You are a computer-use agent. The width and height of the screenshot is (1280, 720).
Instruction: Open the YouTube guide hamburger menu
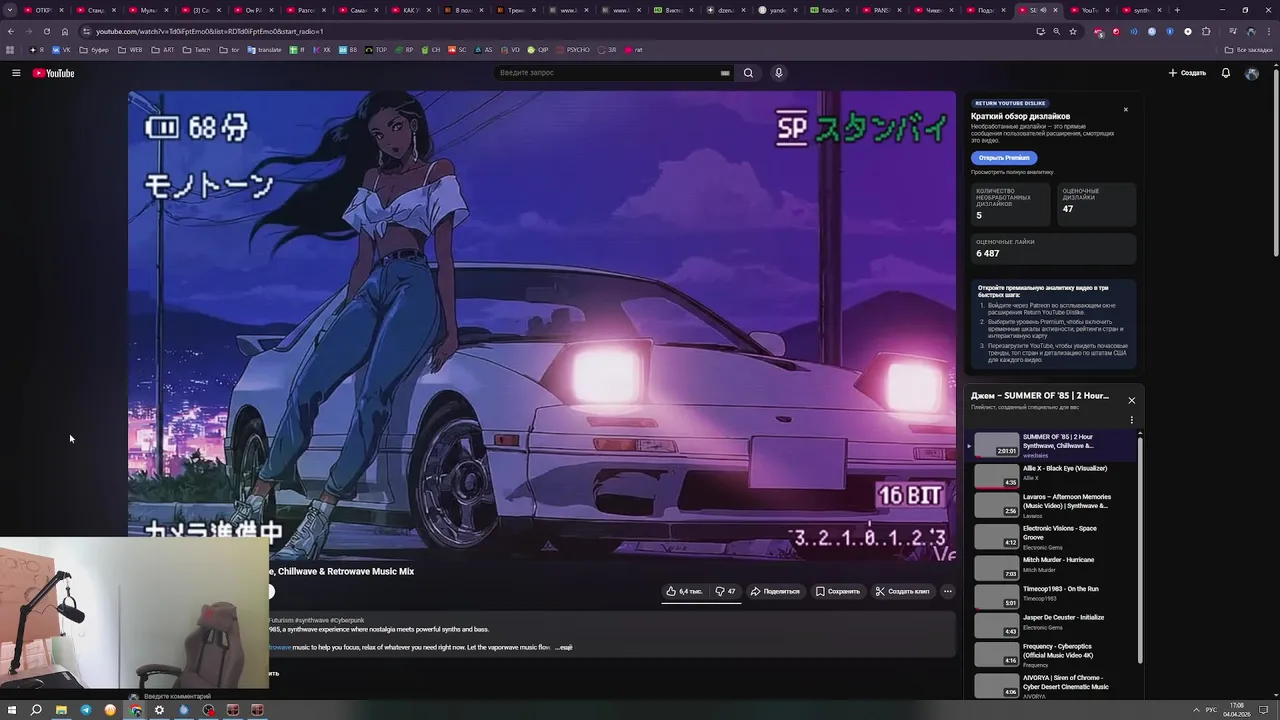[16, 73]
